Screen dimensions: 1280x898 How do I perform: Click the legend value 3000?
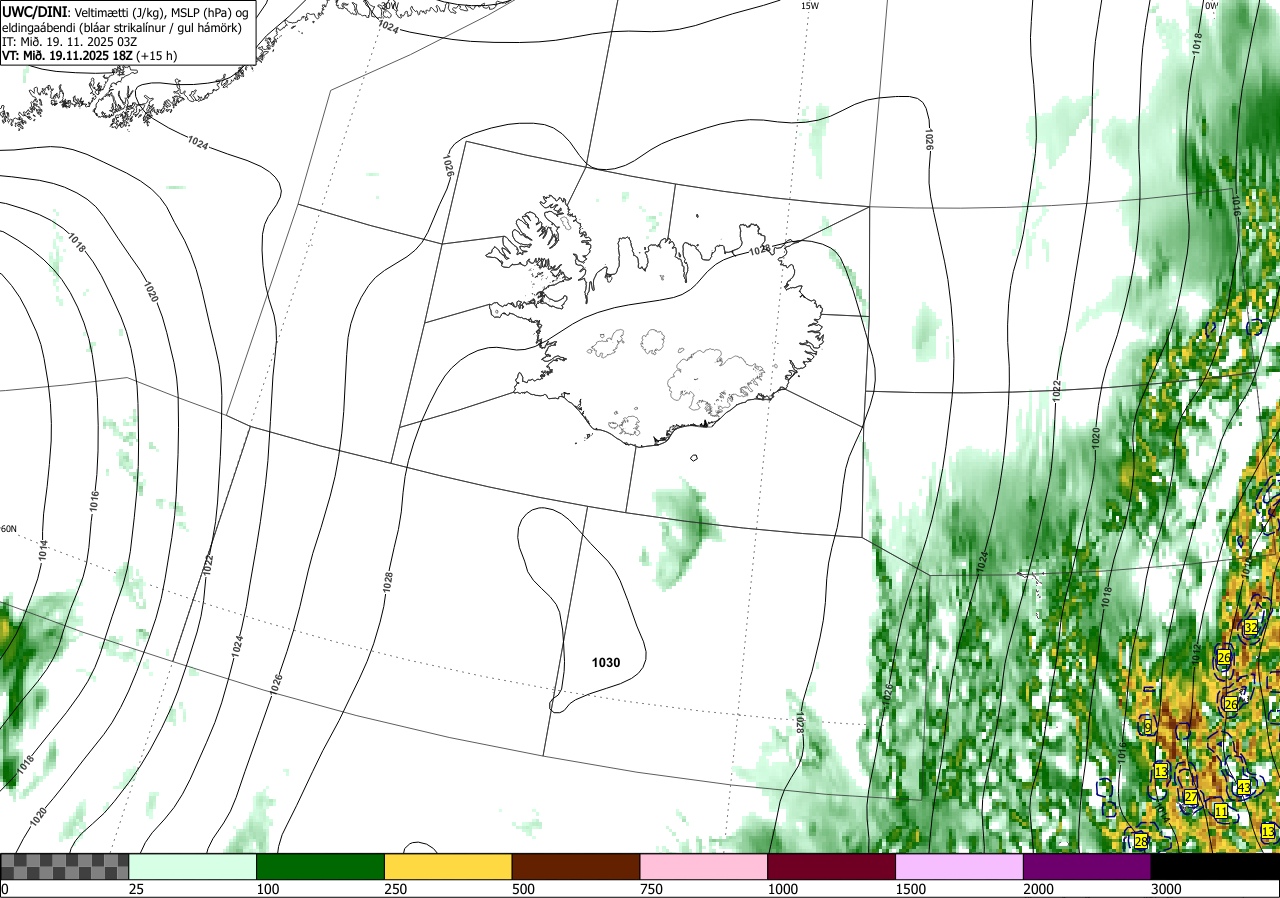coord(1168,889)
